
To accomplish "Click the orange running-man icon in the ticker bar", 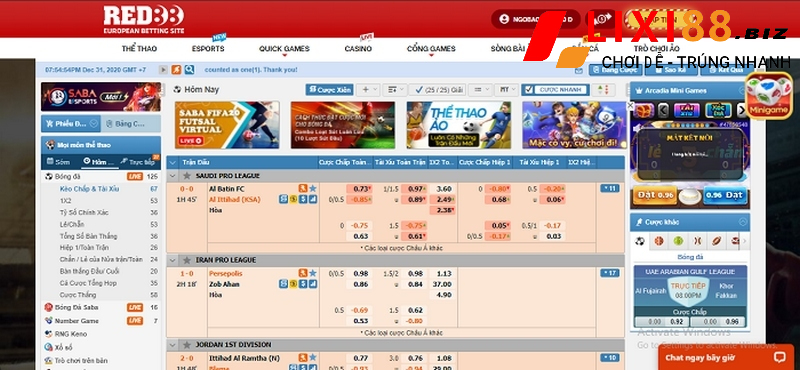I will (x=176, y=70).
